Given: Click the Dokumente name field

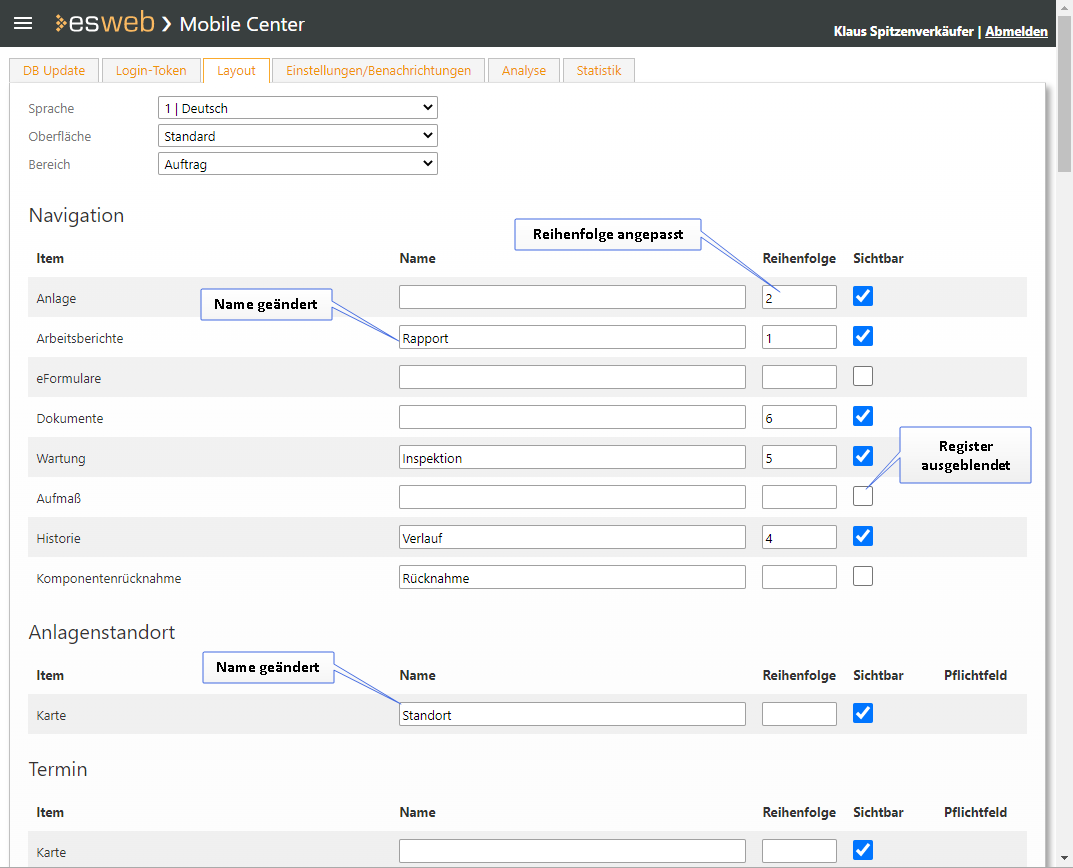Looking at the screenshot, I should click(572, 418).
